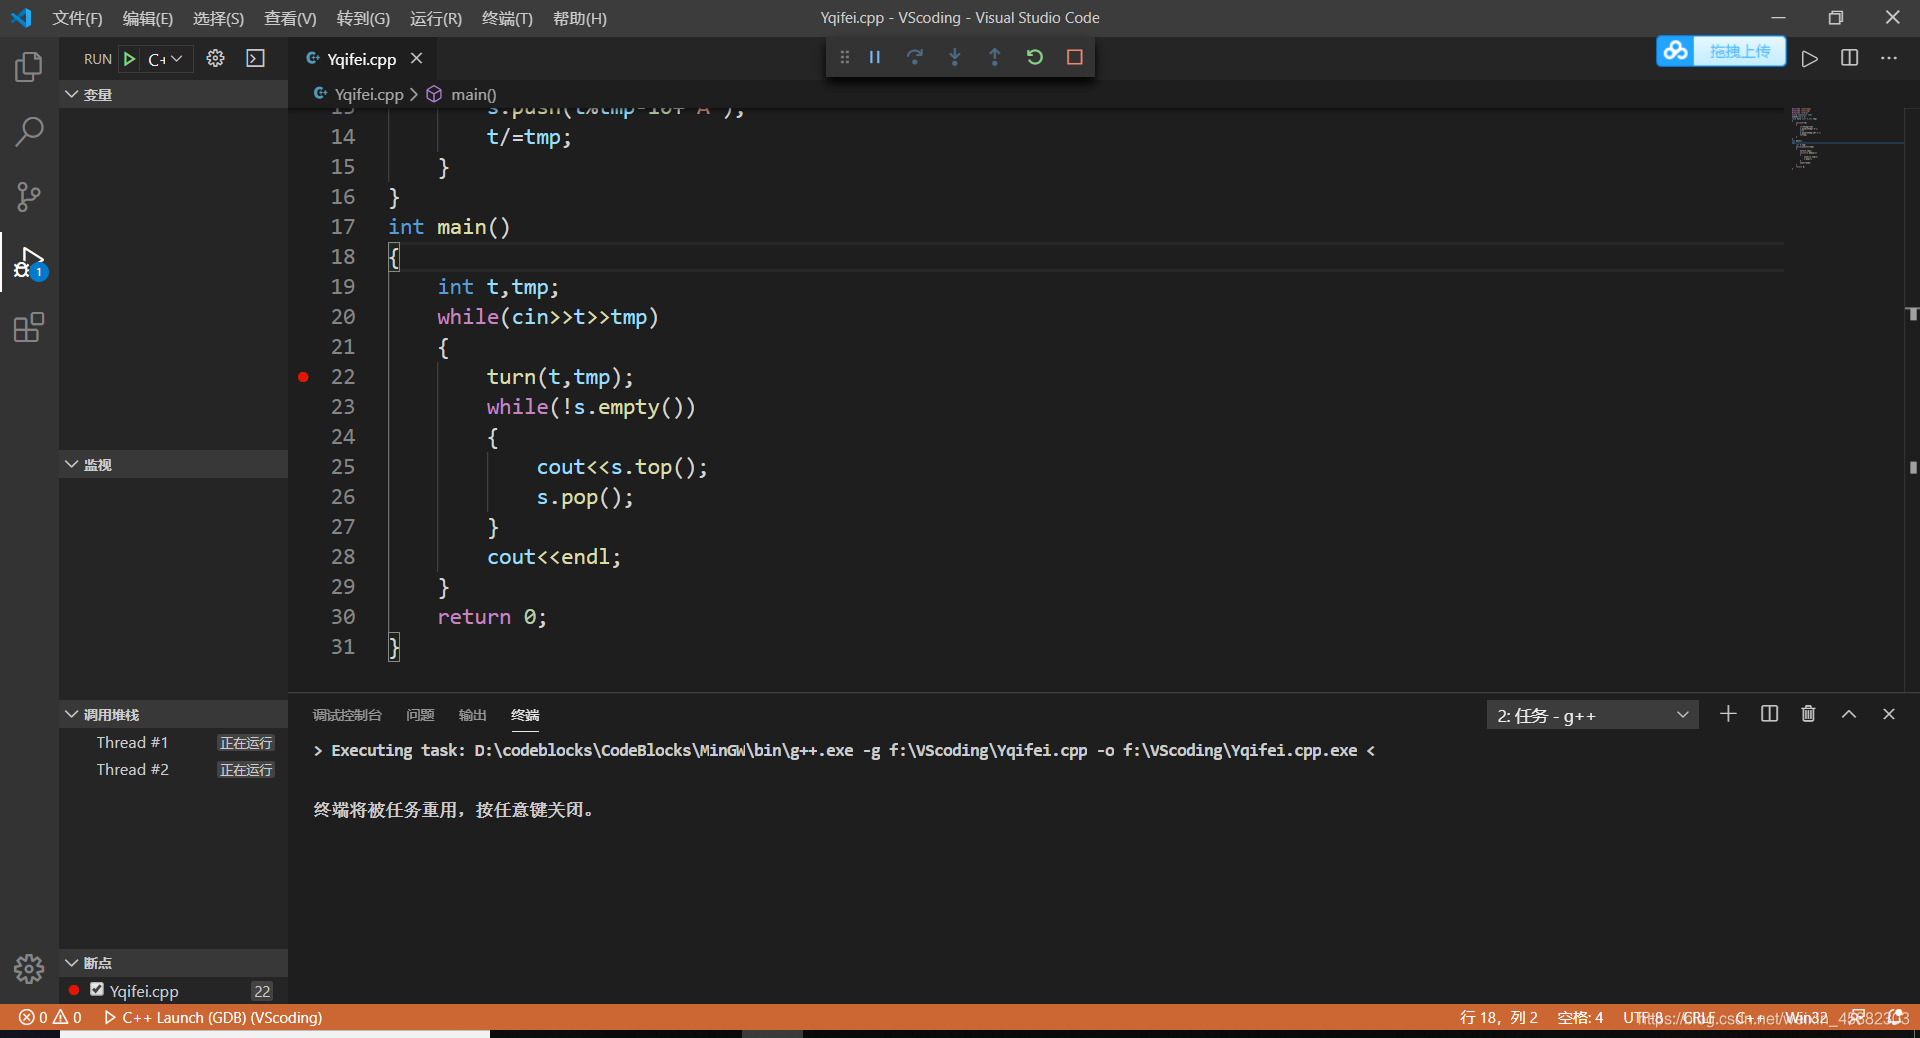
Task: Open the 转到(G) menu
Action: coord(363,18)
